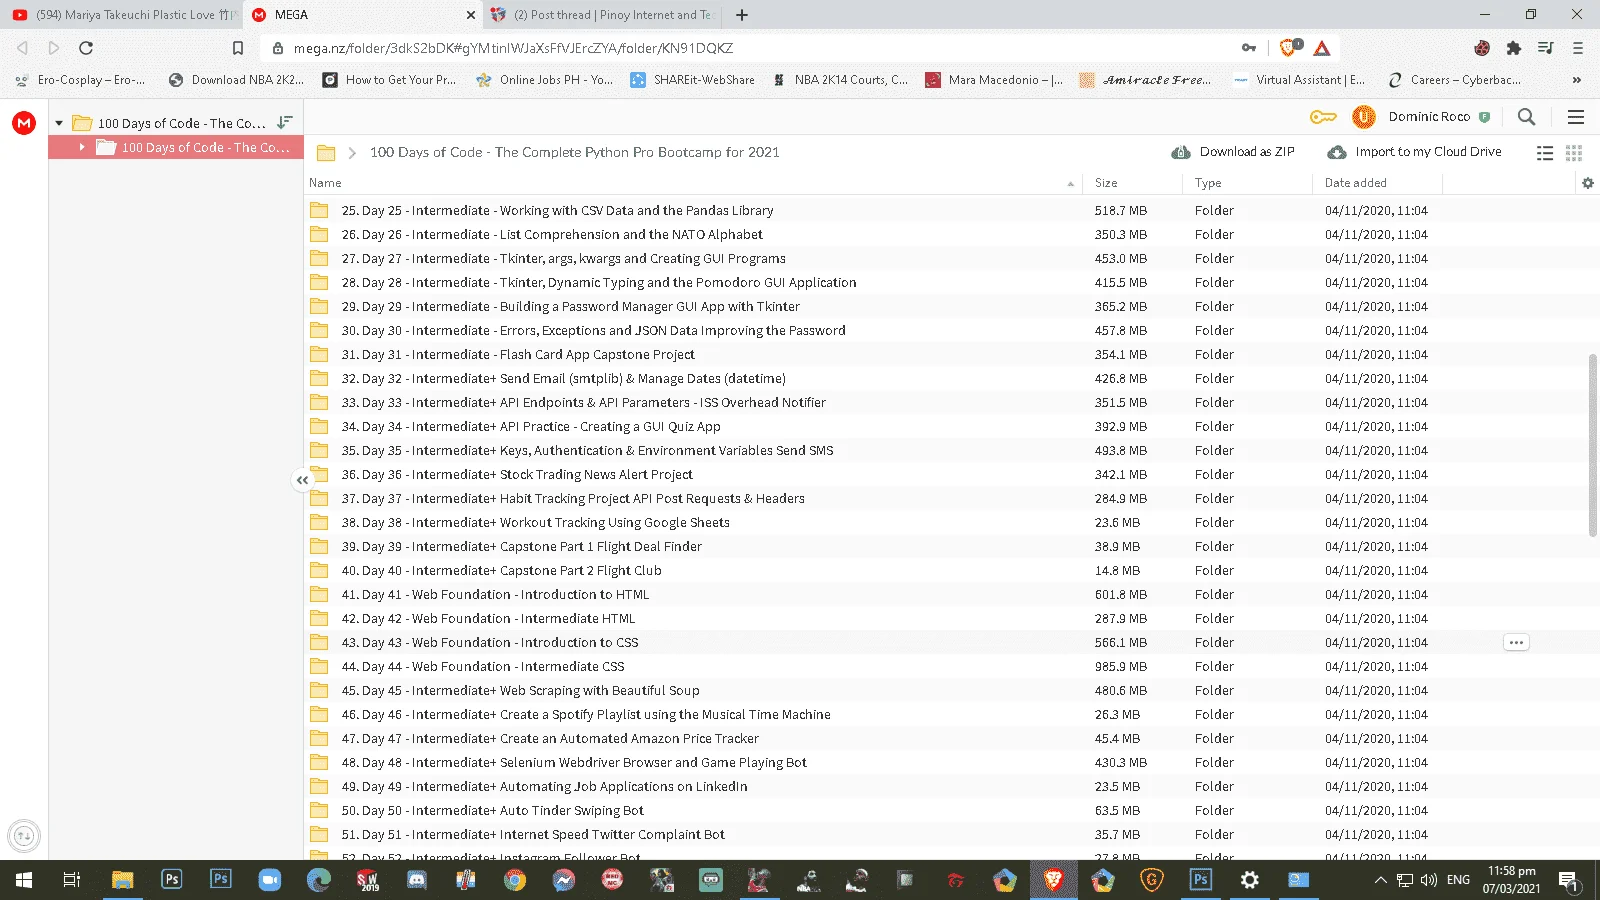Go back with the browser back arrow

point(22,48)
